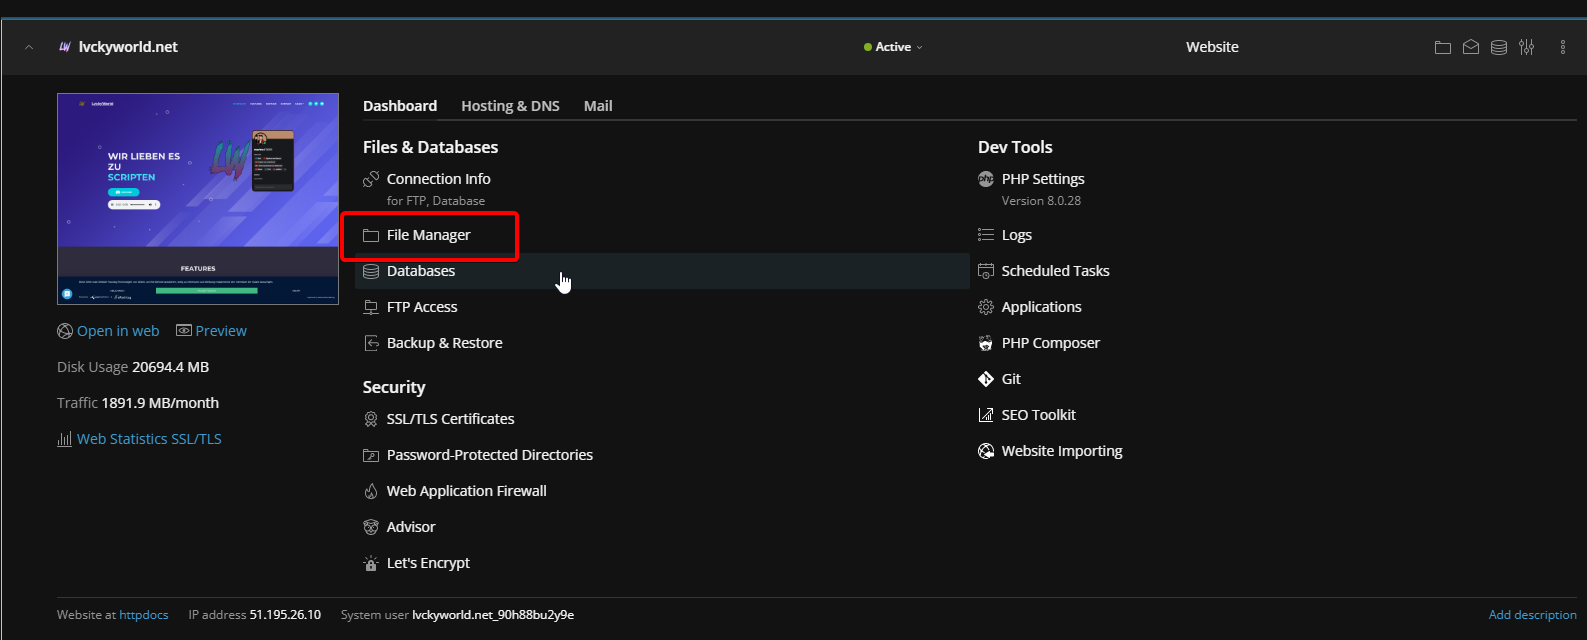
Task: Open Databases in Files & Databases list
Action: pyautogui.click(x=420, y=271)
